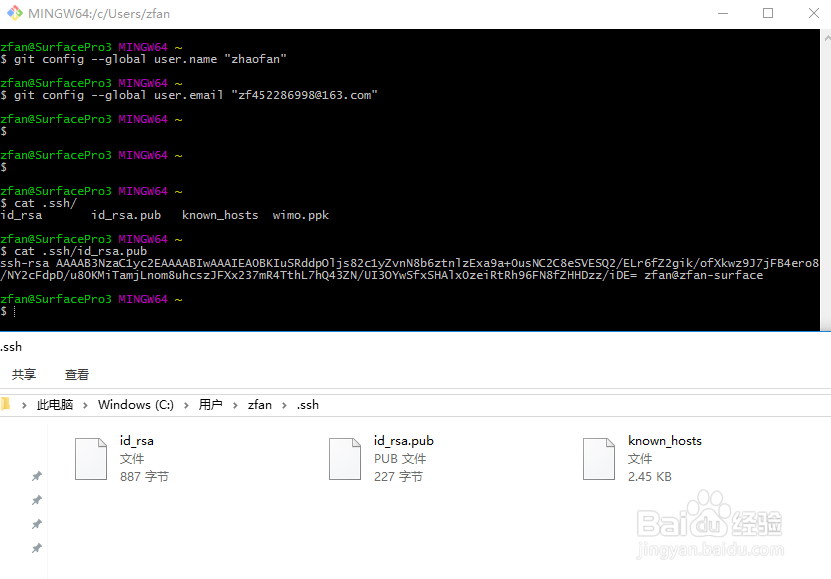Open the id_rsa file icon
Screen dimensions: 831x579
point(91,459)
